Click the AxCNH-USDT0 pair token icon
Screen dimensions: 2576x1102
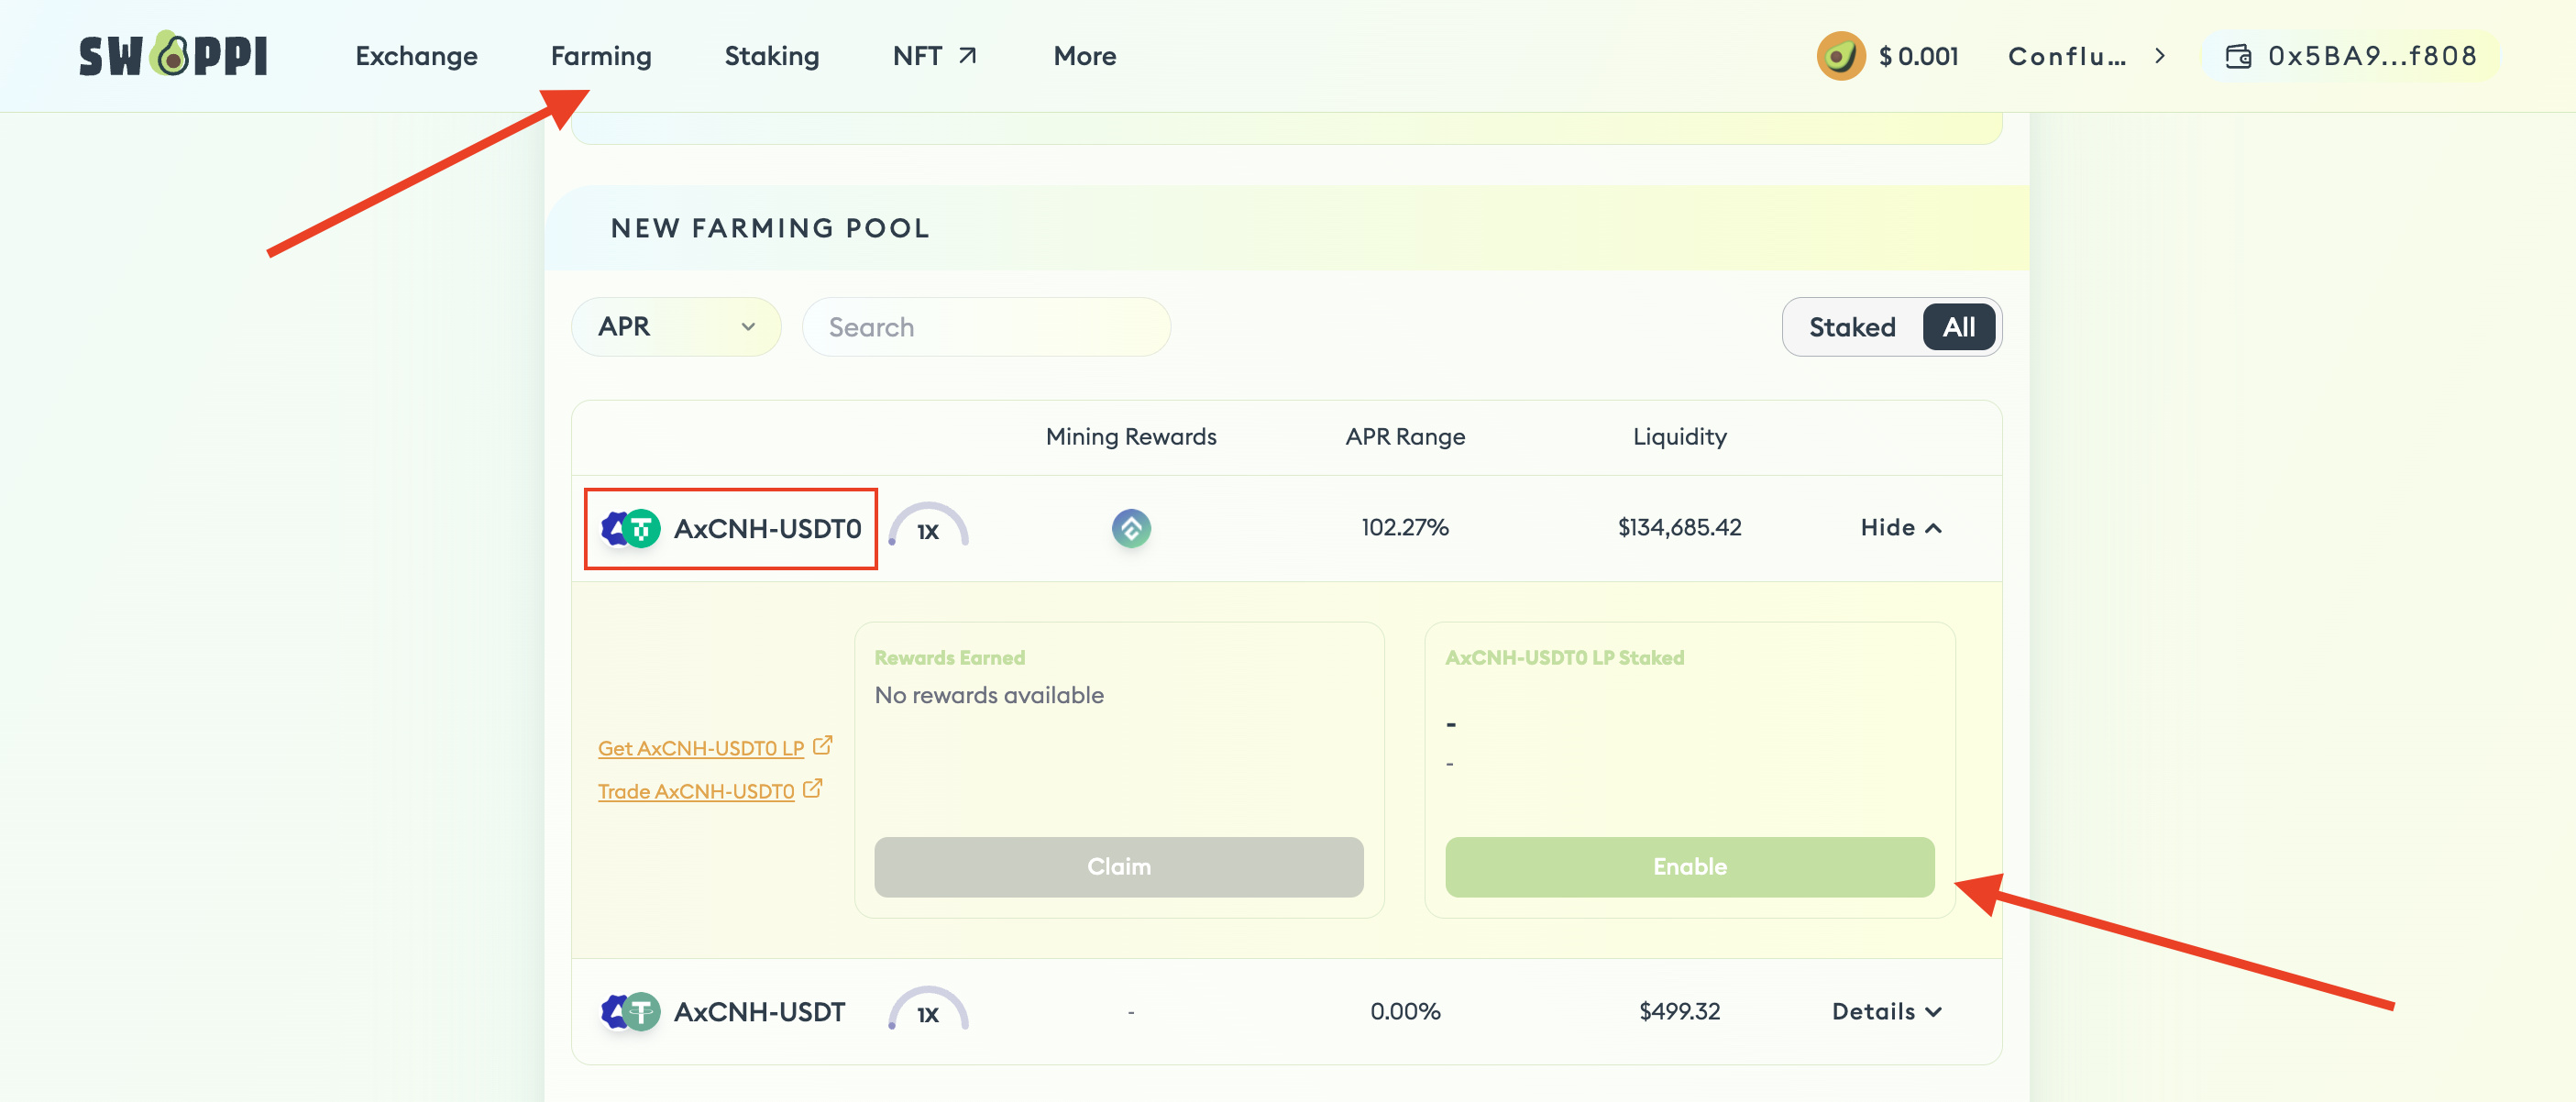click(x=630, y=528)
